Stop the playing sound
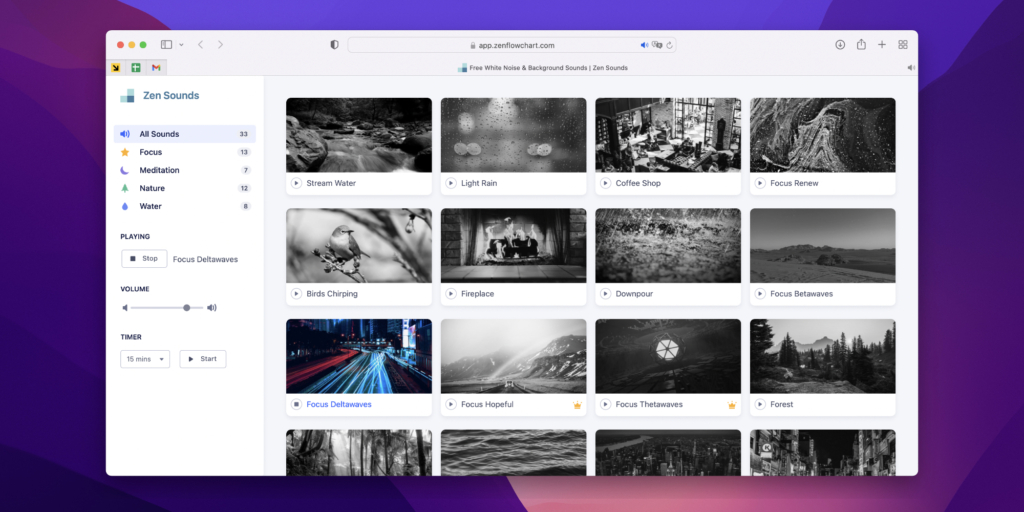 click(144, 259)
